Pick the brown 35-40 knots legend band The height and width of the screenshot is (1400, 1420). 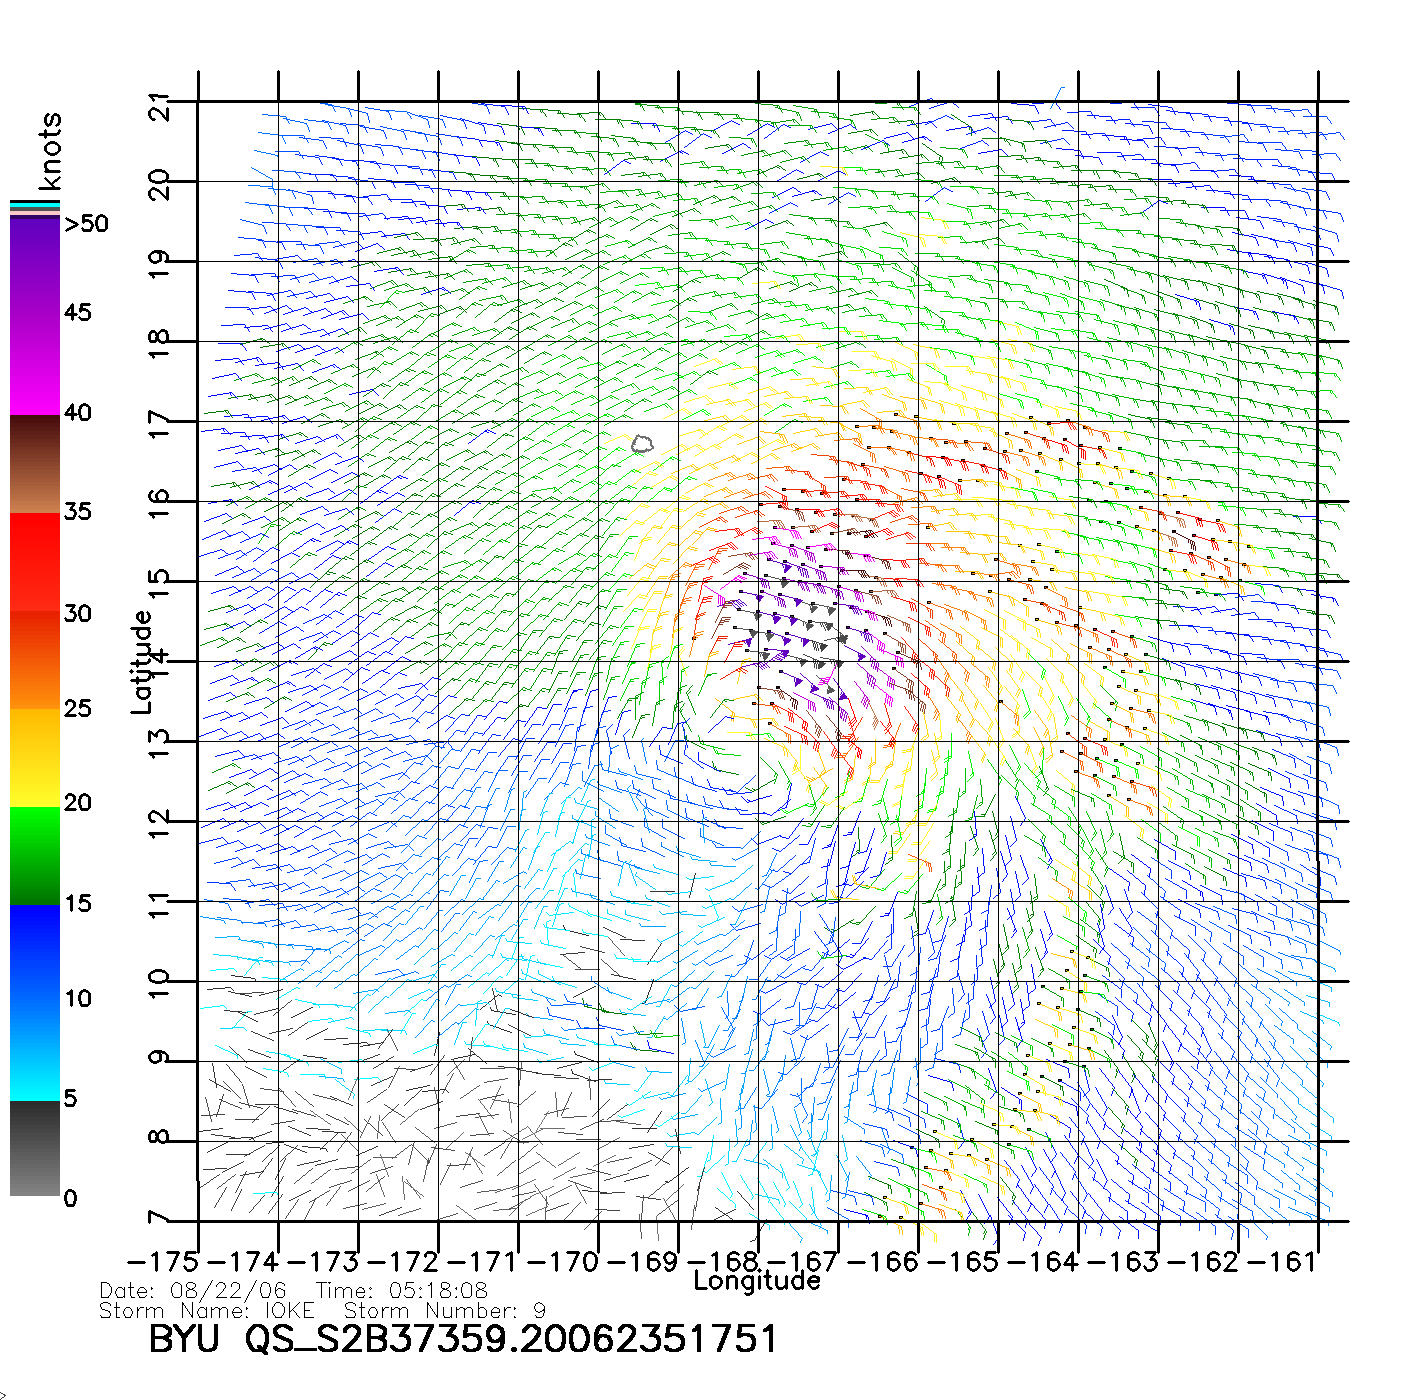[35, 465]
